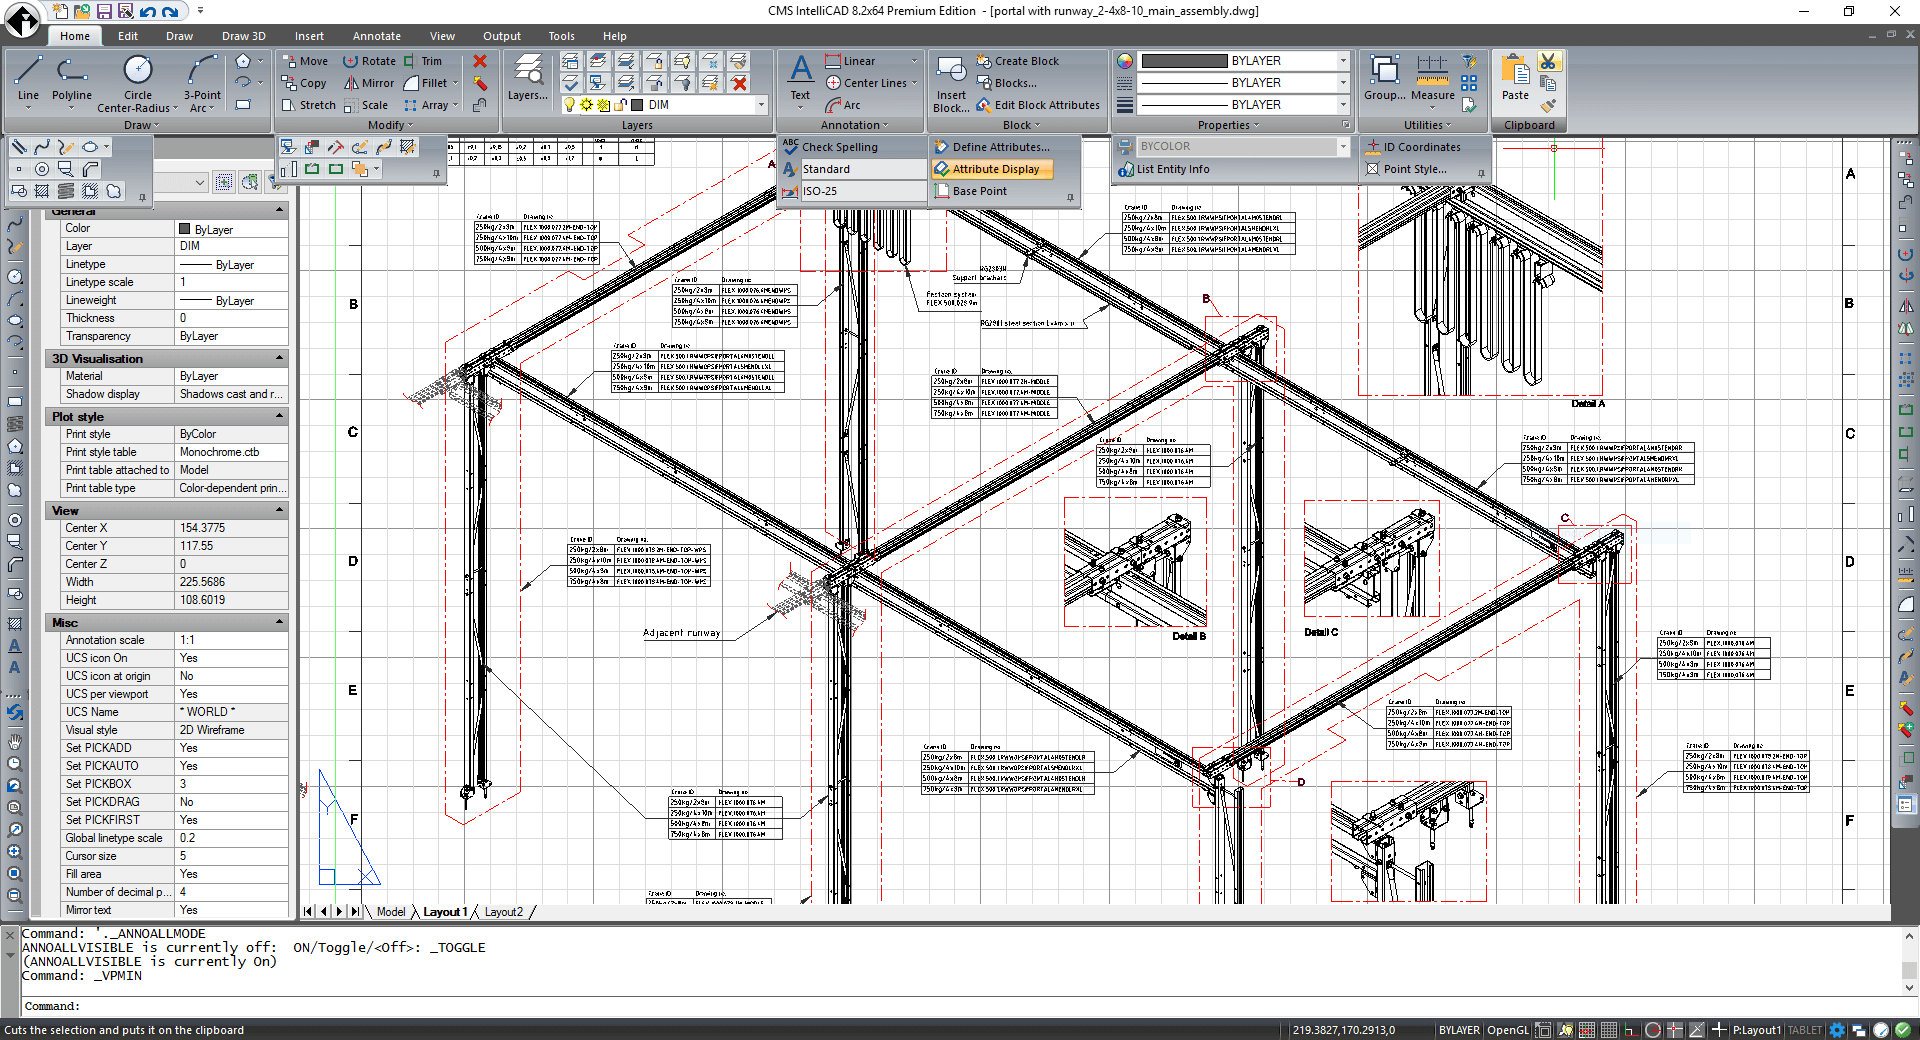Toggle ortho mode on the status bar
Screen dimensions: 1920x1040
click(1630, 1030)
